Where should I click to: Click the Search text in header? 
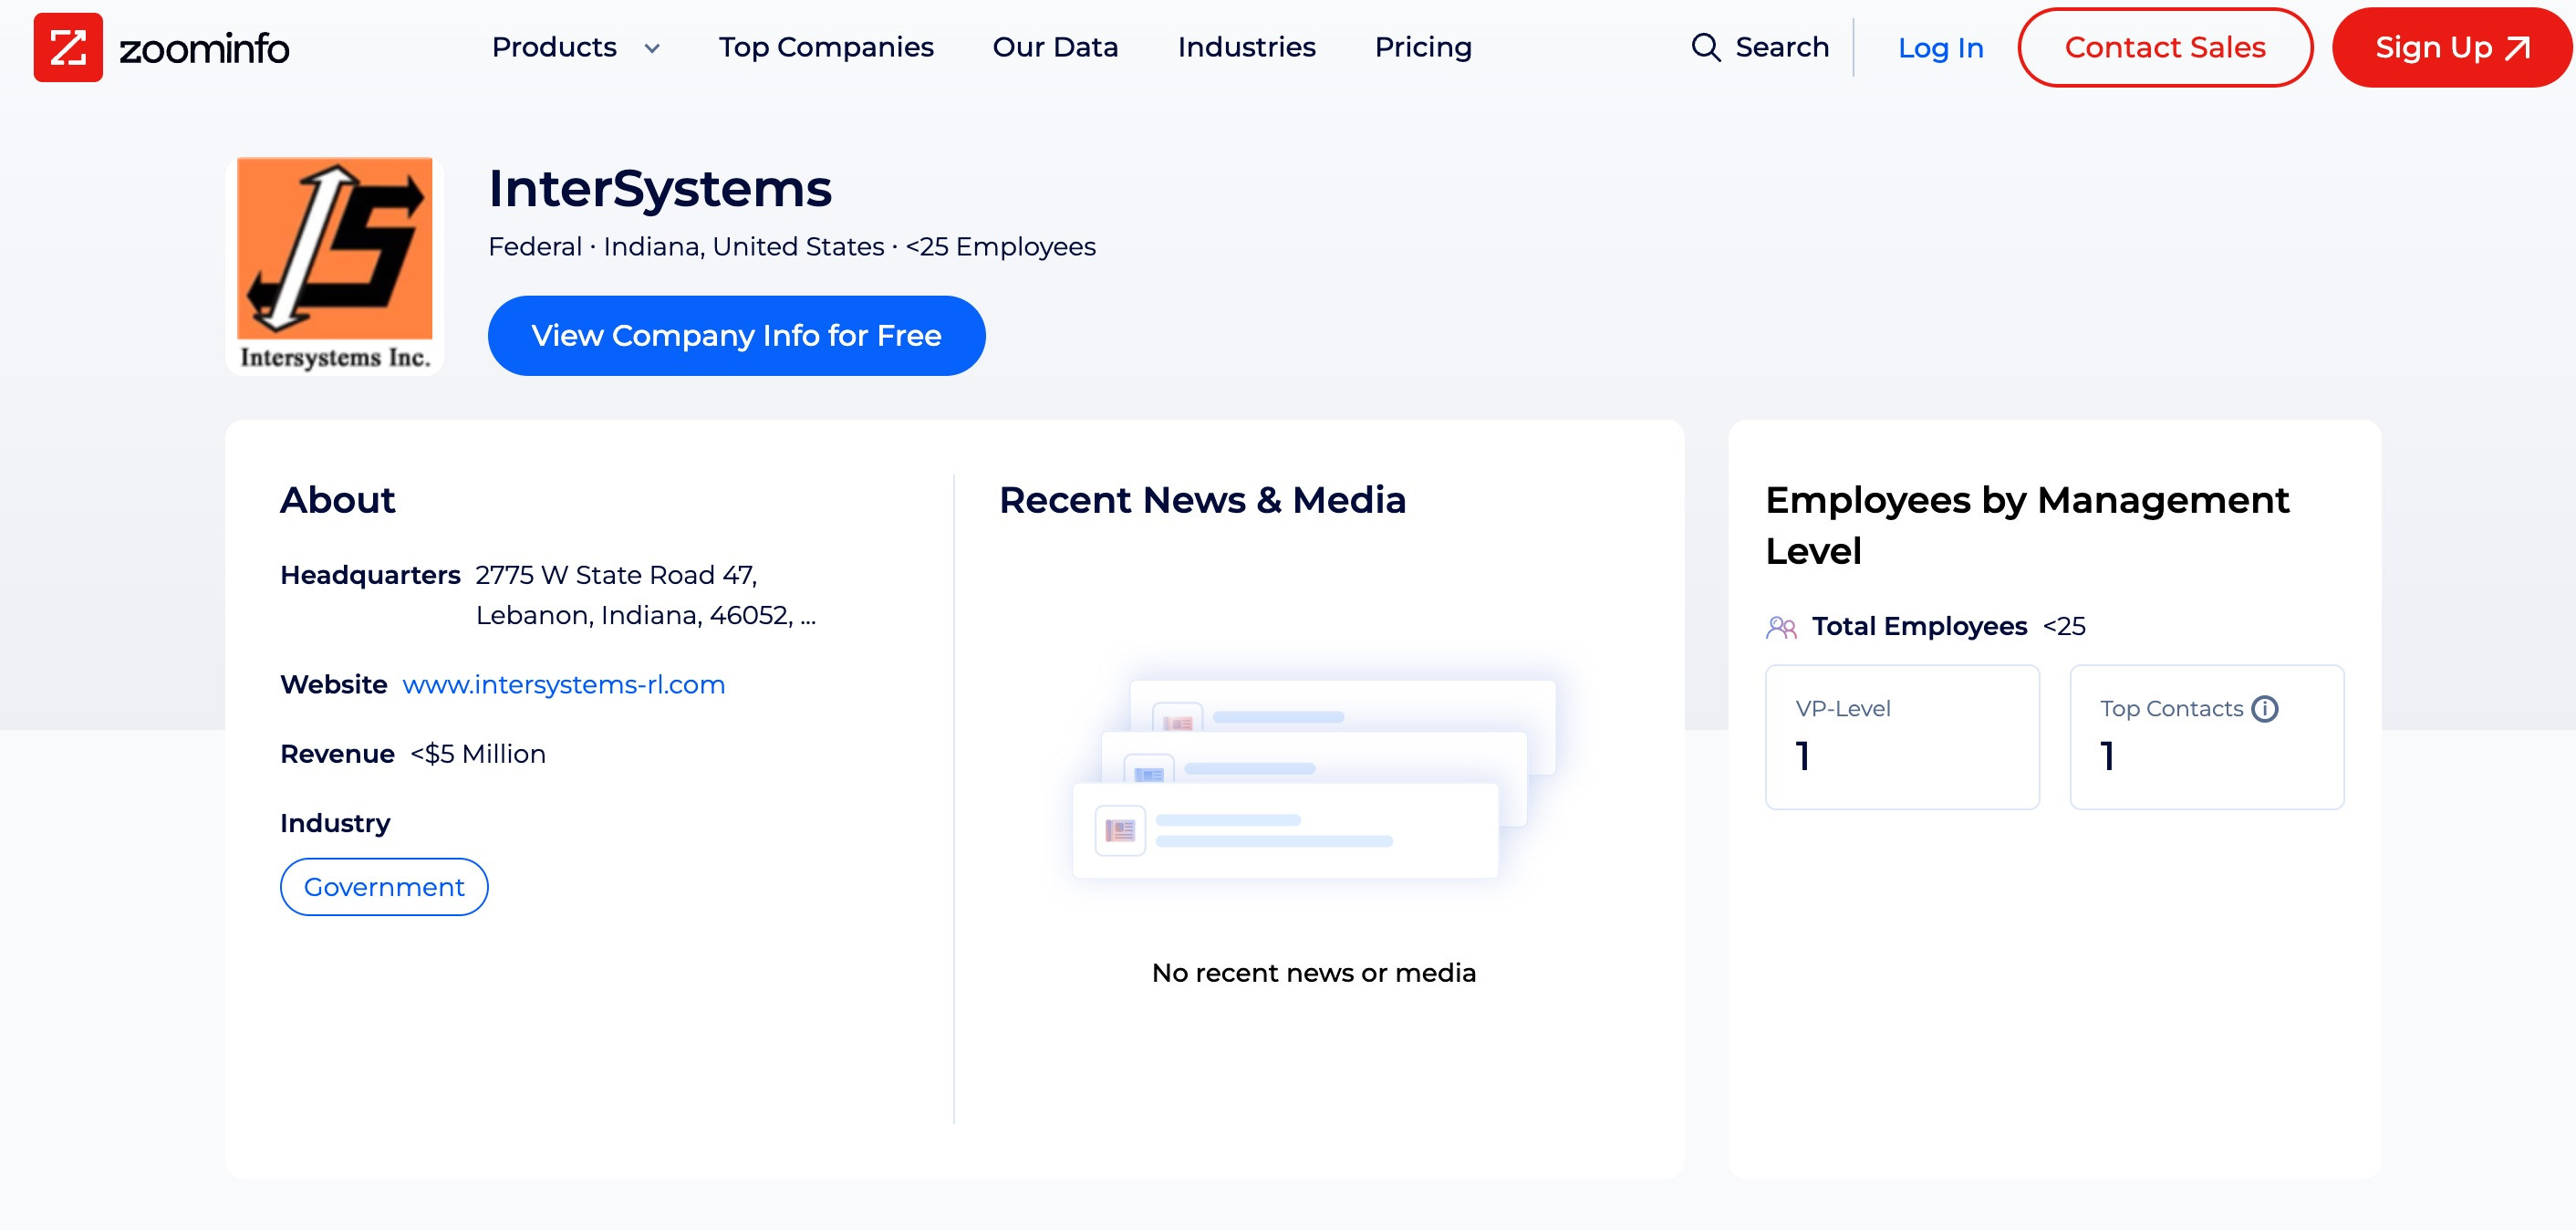(x=1782, y=47)
